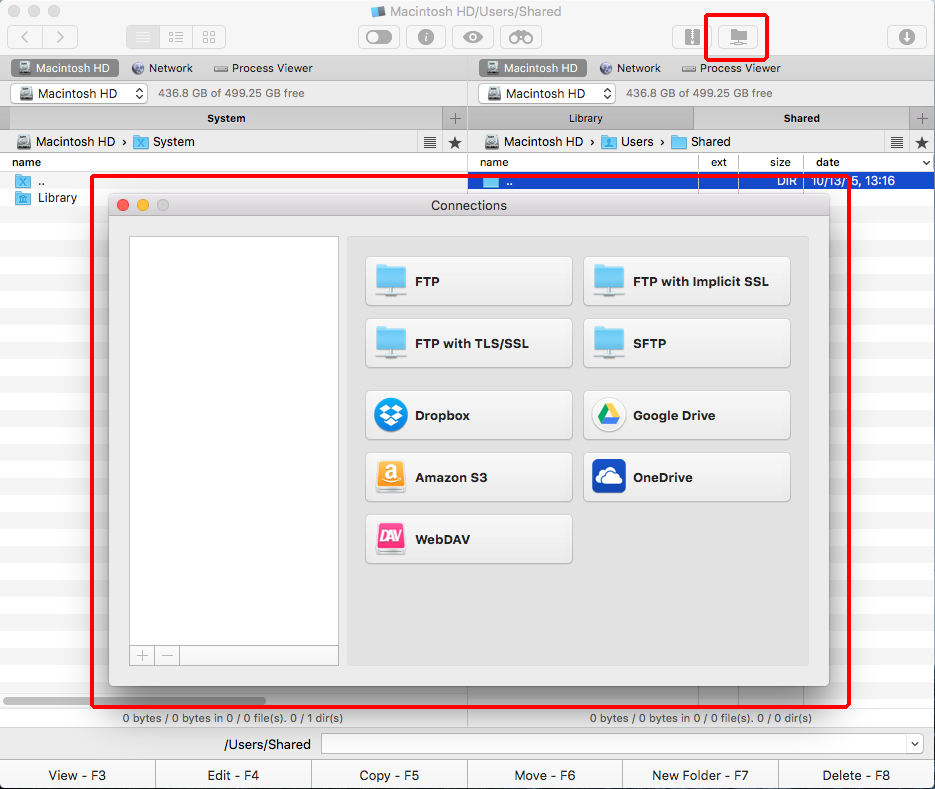Sort right pane by the ext column

[719, 162]
